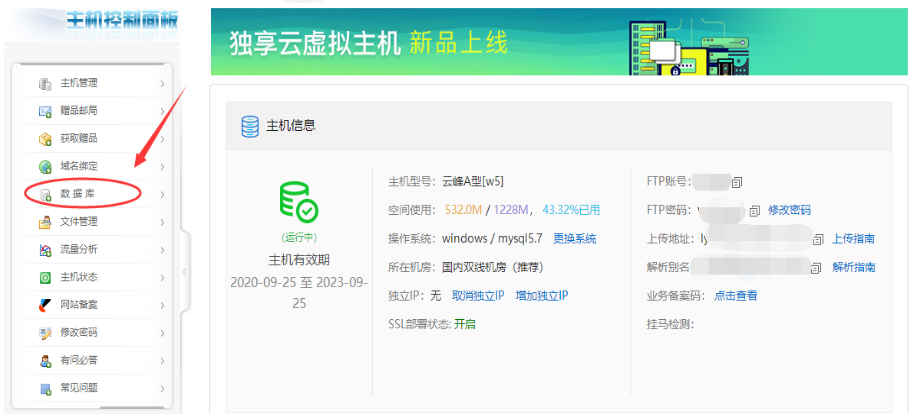910x416 pixels.
Task: Click the 更换系统 link
Action: click(574, 239)
